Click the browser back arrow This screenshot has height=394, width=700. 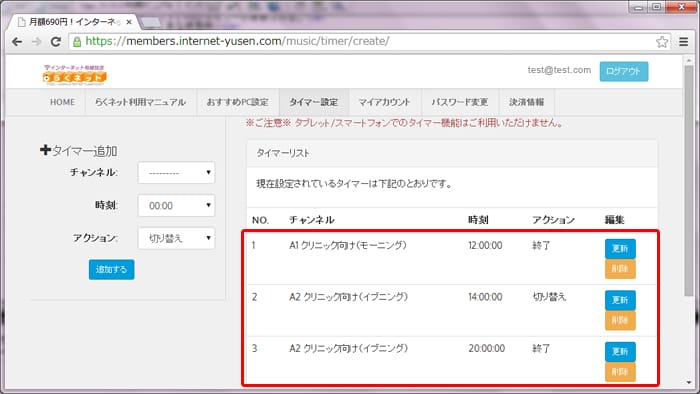[x=17, y=41]
